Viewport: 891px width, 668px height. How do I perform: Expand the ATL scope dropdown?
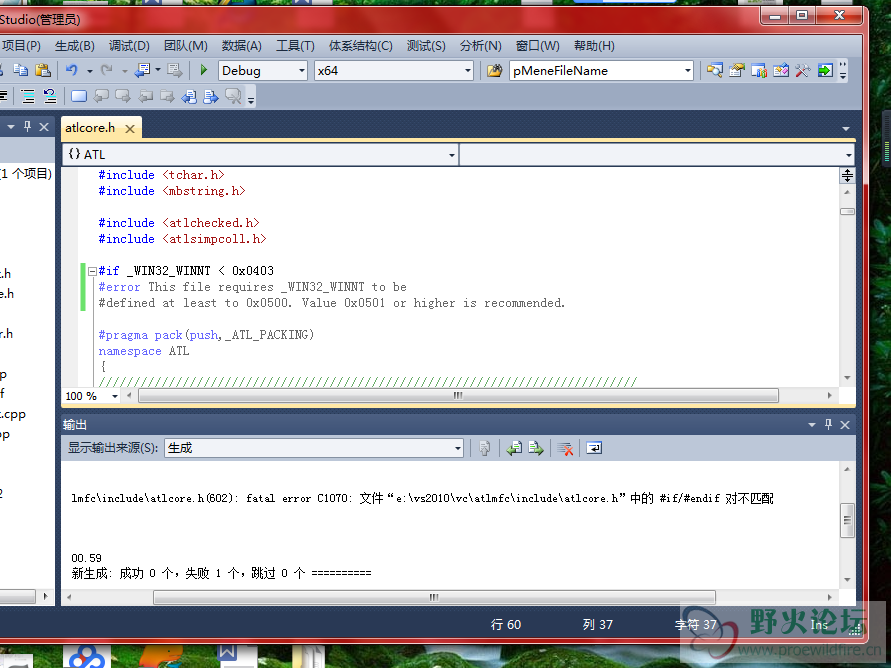pyautogui.click(x=452, y=155)
